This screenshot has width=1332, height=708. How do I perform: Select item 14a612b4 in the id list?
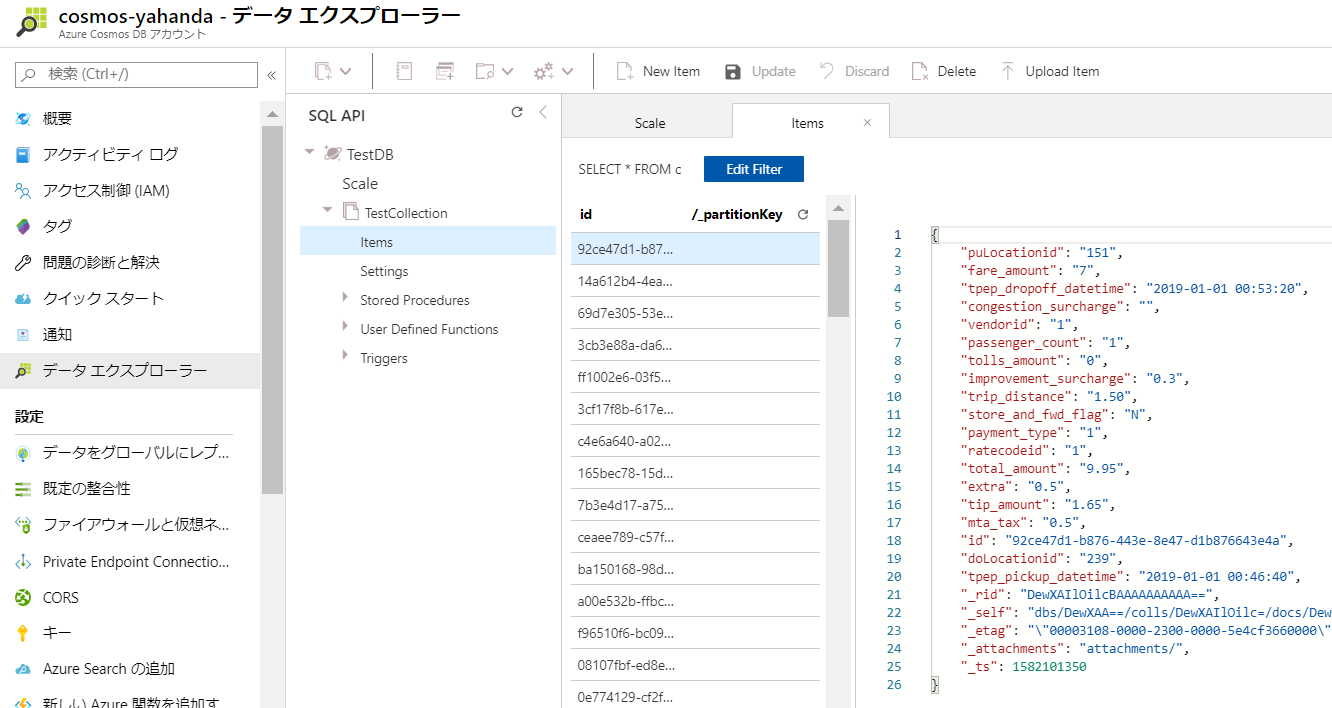pyautogui.click(x=625, y=281)
